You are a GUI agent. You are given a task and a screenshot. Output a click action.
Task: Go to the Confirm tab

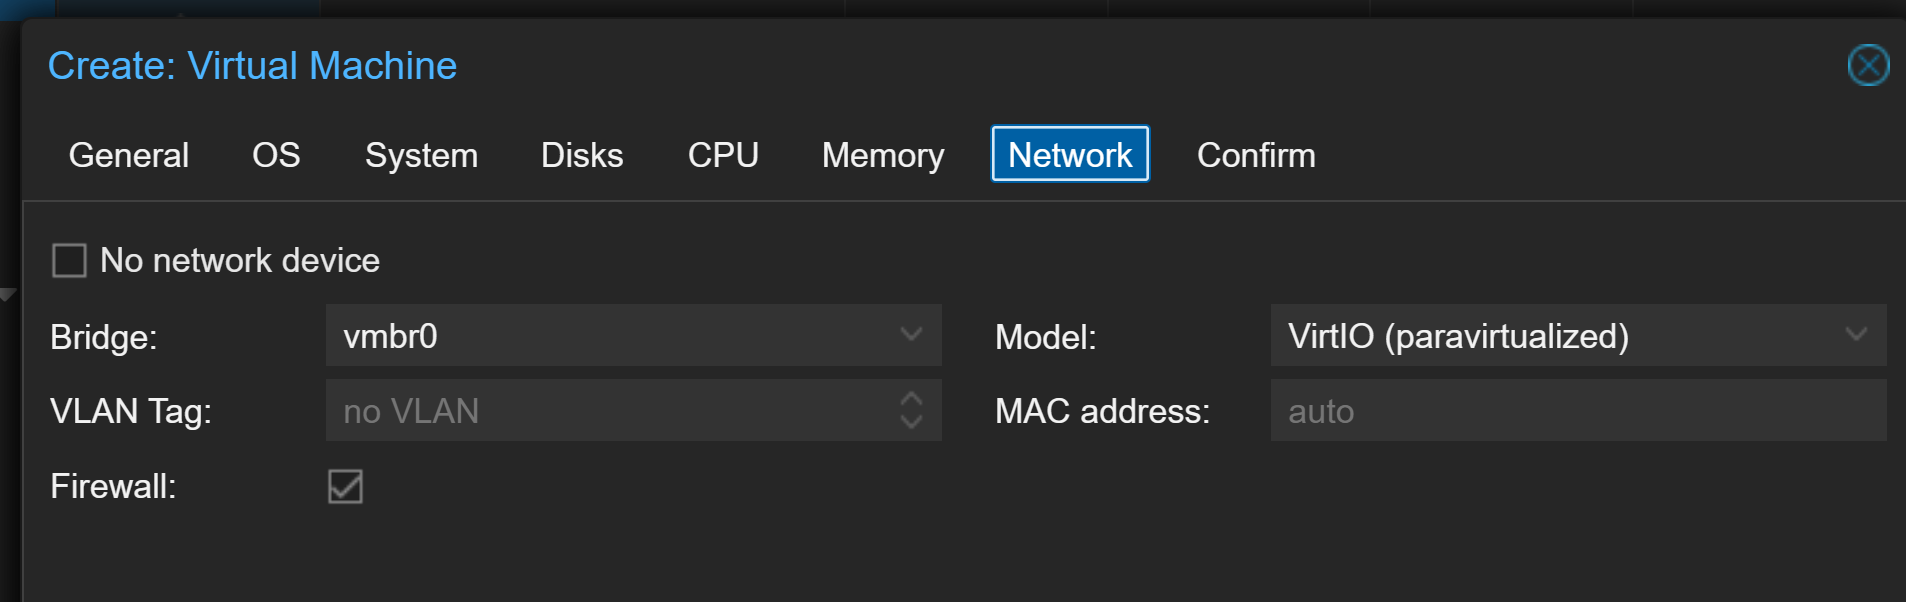pos(1256,155)
